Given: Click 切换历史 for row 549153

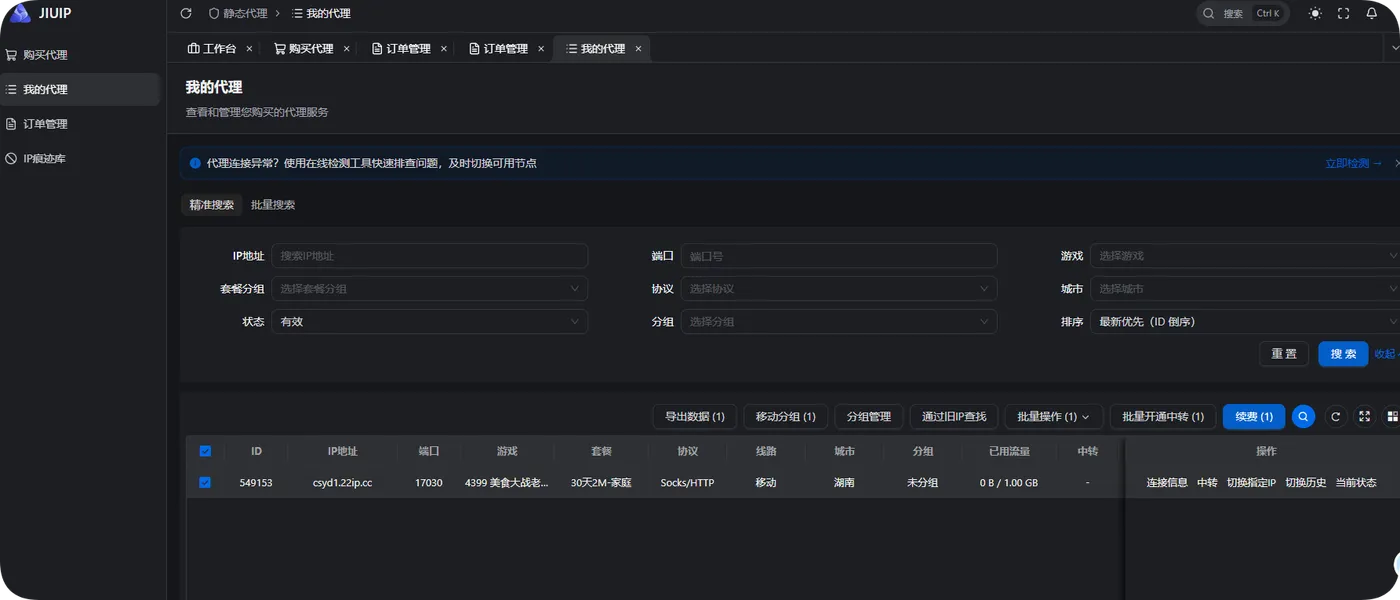Looking at the screenshot, I should (x=1306, y=482).
